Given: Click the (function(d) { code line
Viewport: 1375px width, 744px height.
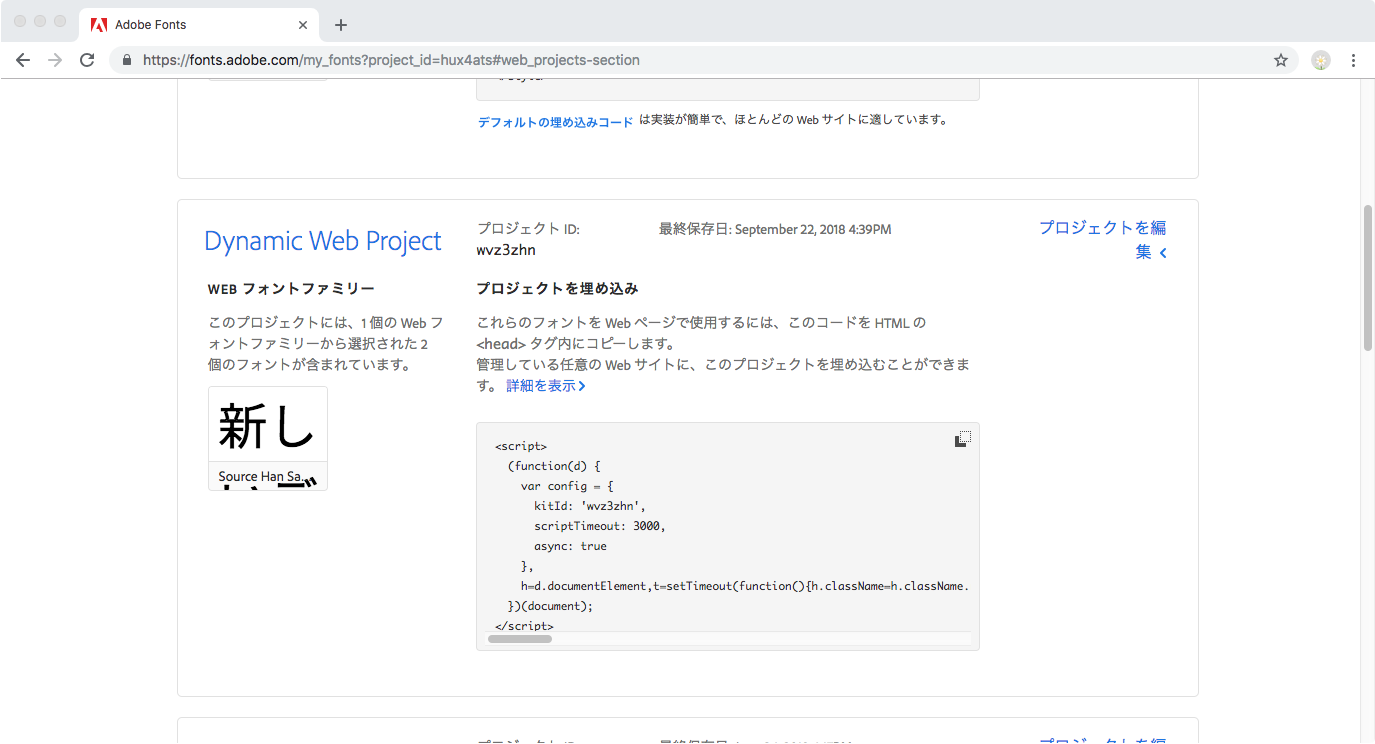Looking at the screenshot, I should point(554,466).
